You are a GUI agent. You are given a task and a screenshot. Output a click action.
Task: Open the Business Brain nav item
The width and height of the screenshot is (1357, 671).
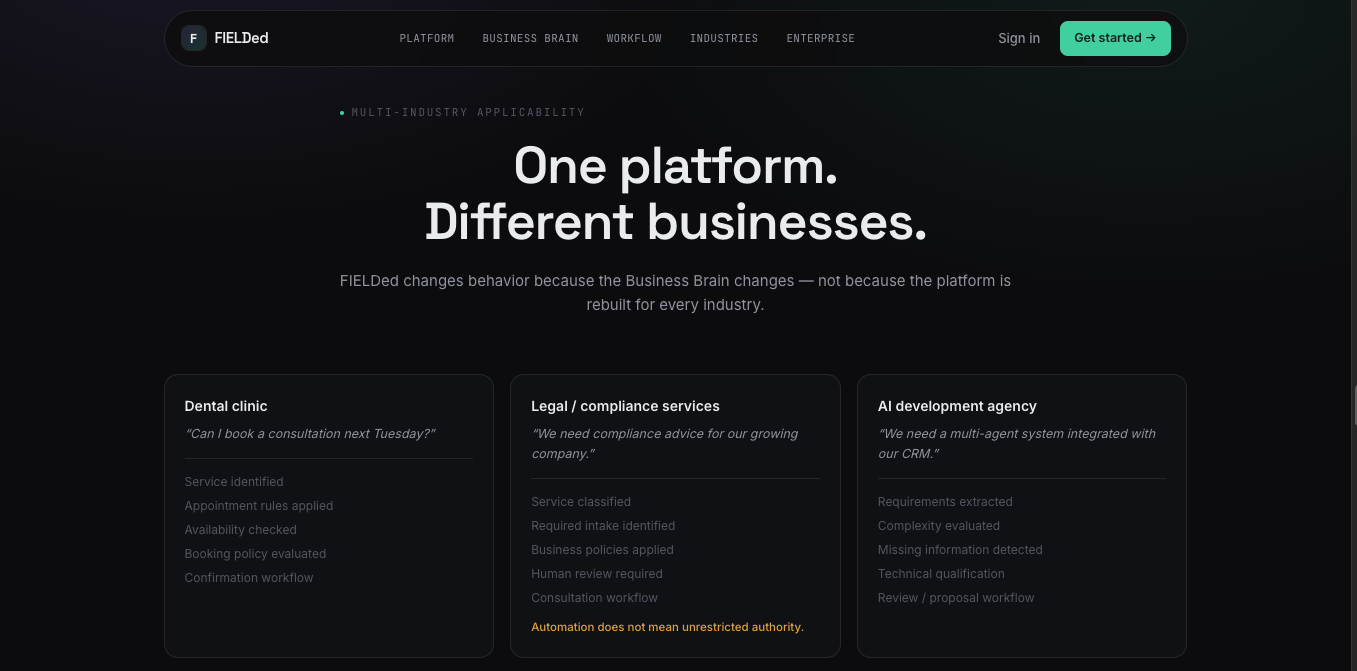click(530, 38)
